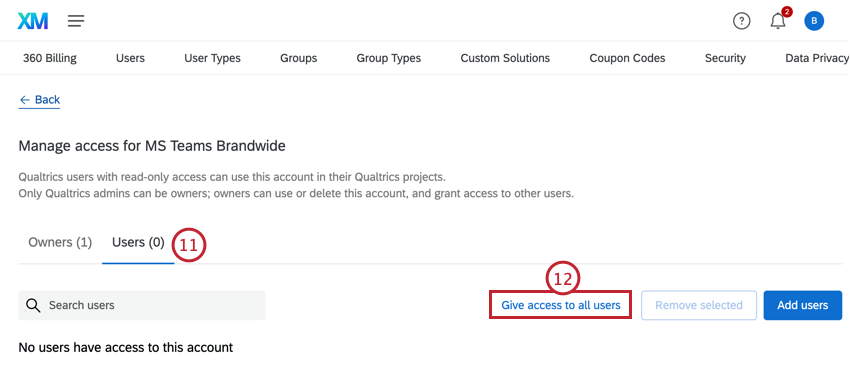
Task: Focus the Search users field
Action: coord(142,305)
